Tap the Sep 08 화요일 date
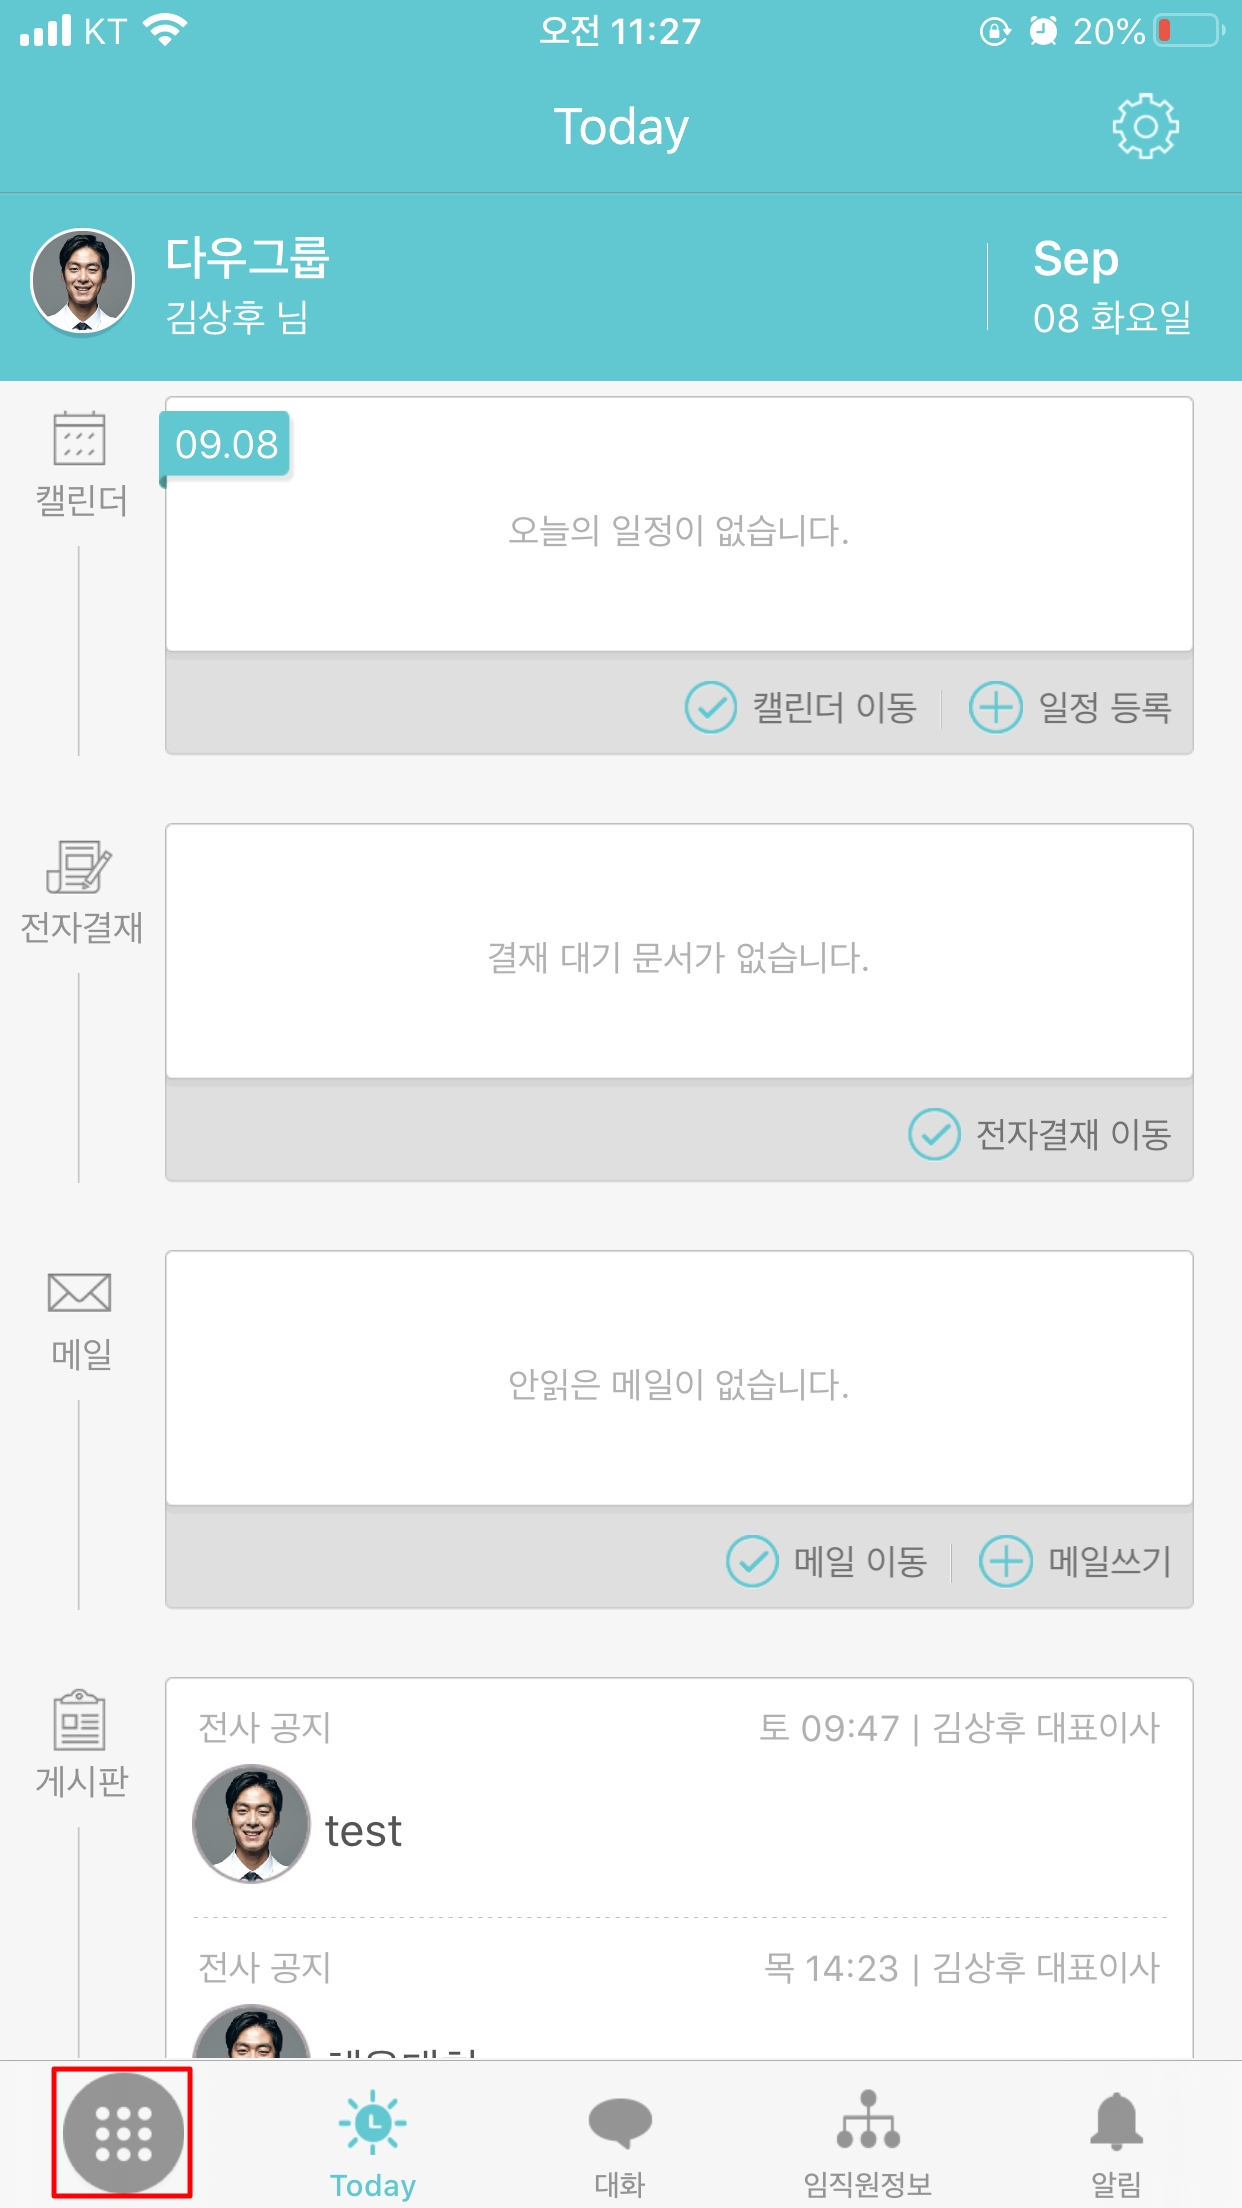The width and height of the screenshot is (1242, 2208). (1111, 287)
